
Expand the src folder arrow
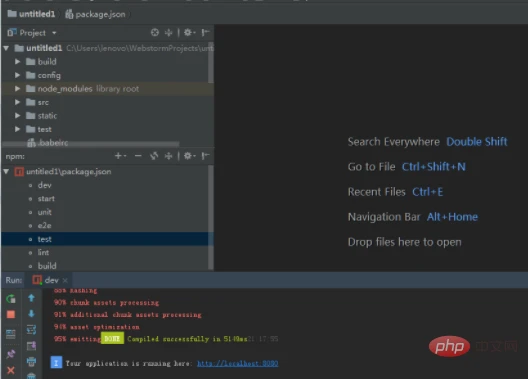pos(18,102)
